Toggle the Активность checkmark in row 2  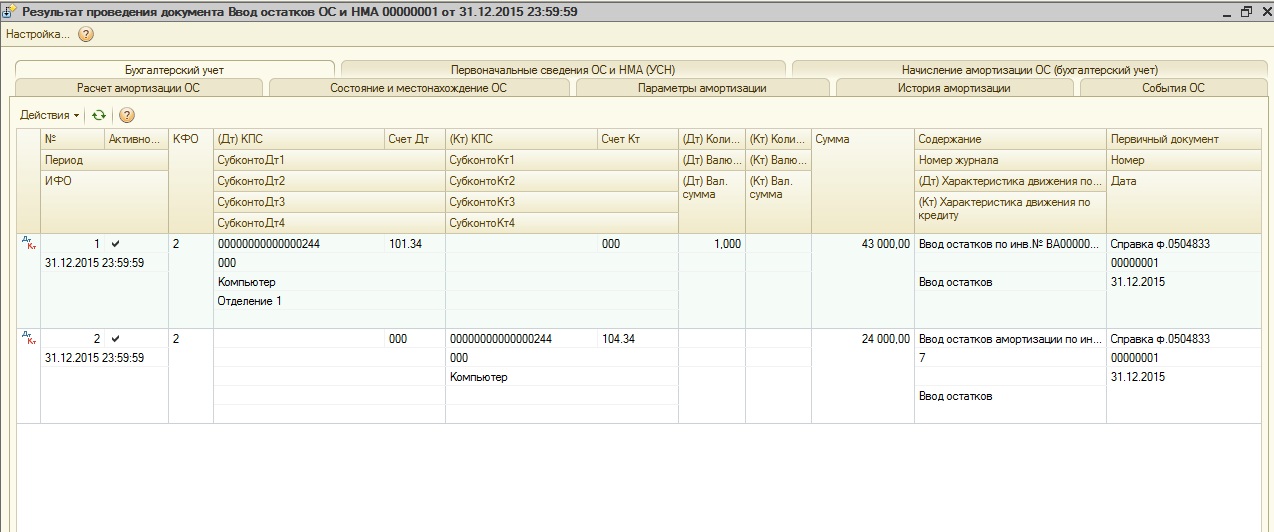click(116, 339)
